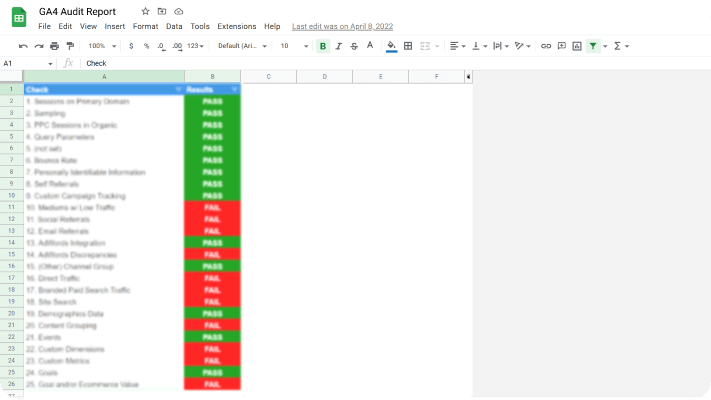The height and width of the screenshot is (400, 711).
Task: Toggle italic formatting
Action: click(339, 46)
